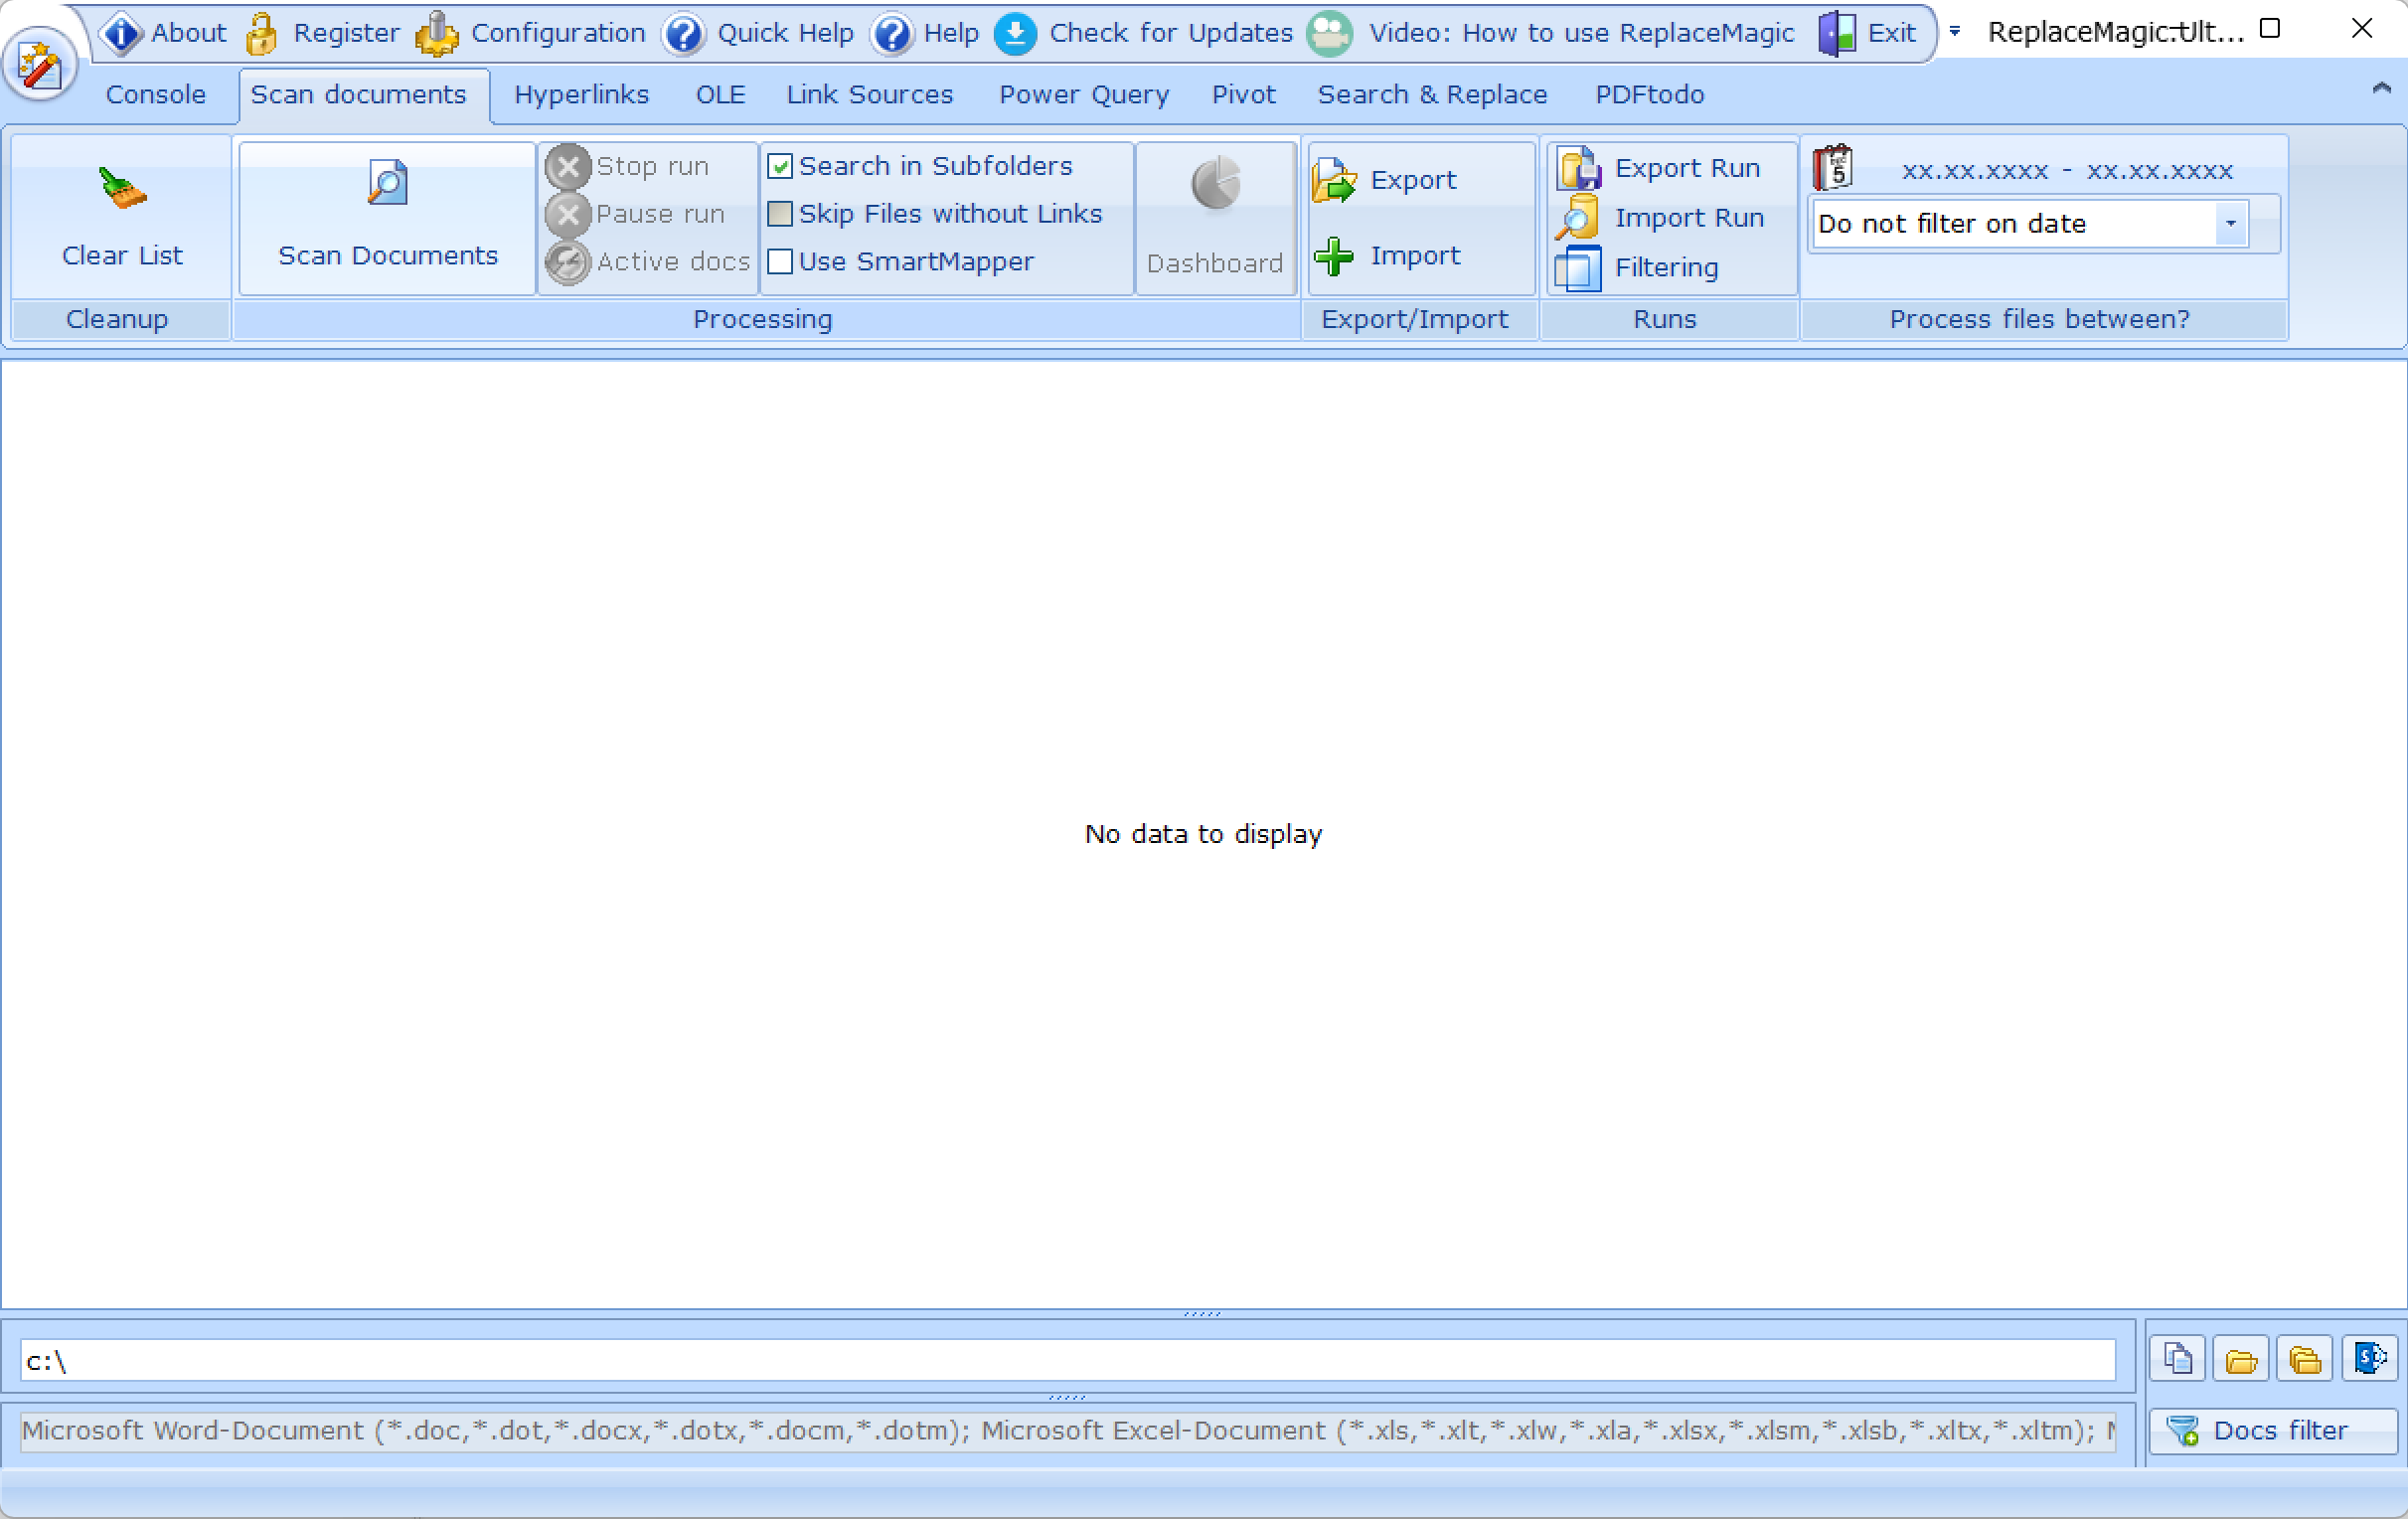This screenshot has width=2408, height=1519.
Task: Click the Help button next to Quick Help
Action: [926, 33]
